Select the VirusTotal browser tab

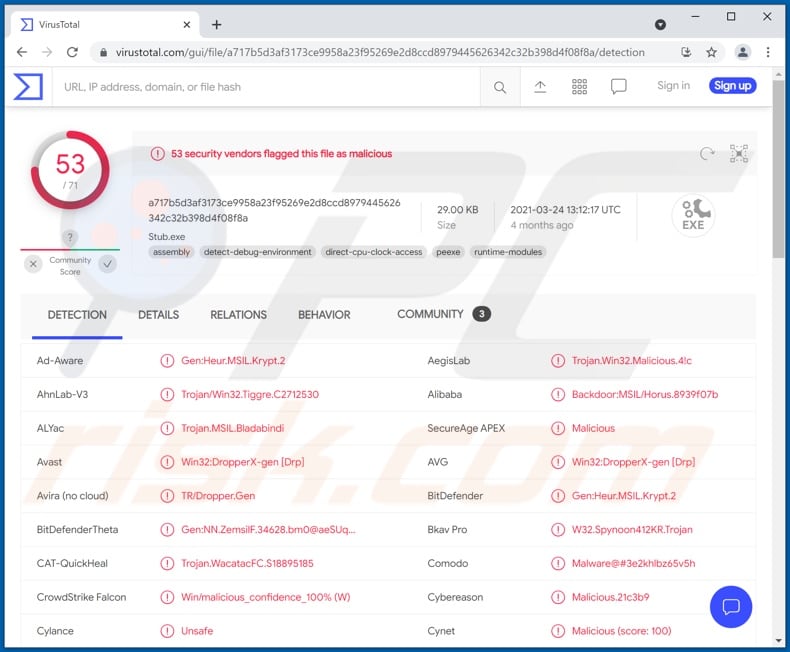point(104,25)
